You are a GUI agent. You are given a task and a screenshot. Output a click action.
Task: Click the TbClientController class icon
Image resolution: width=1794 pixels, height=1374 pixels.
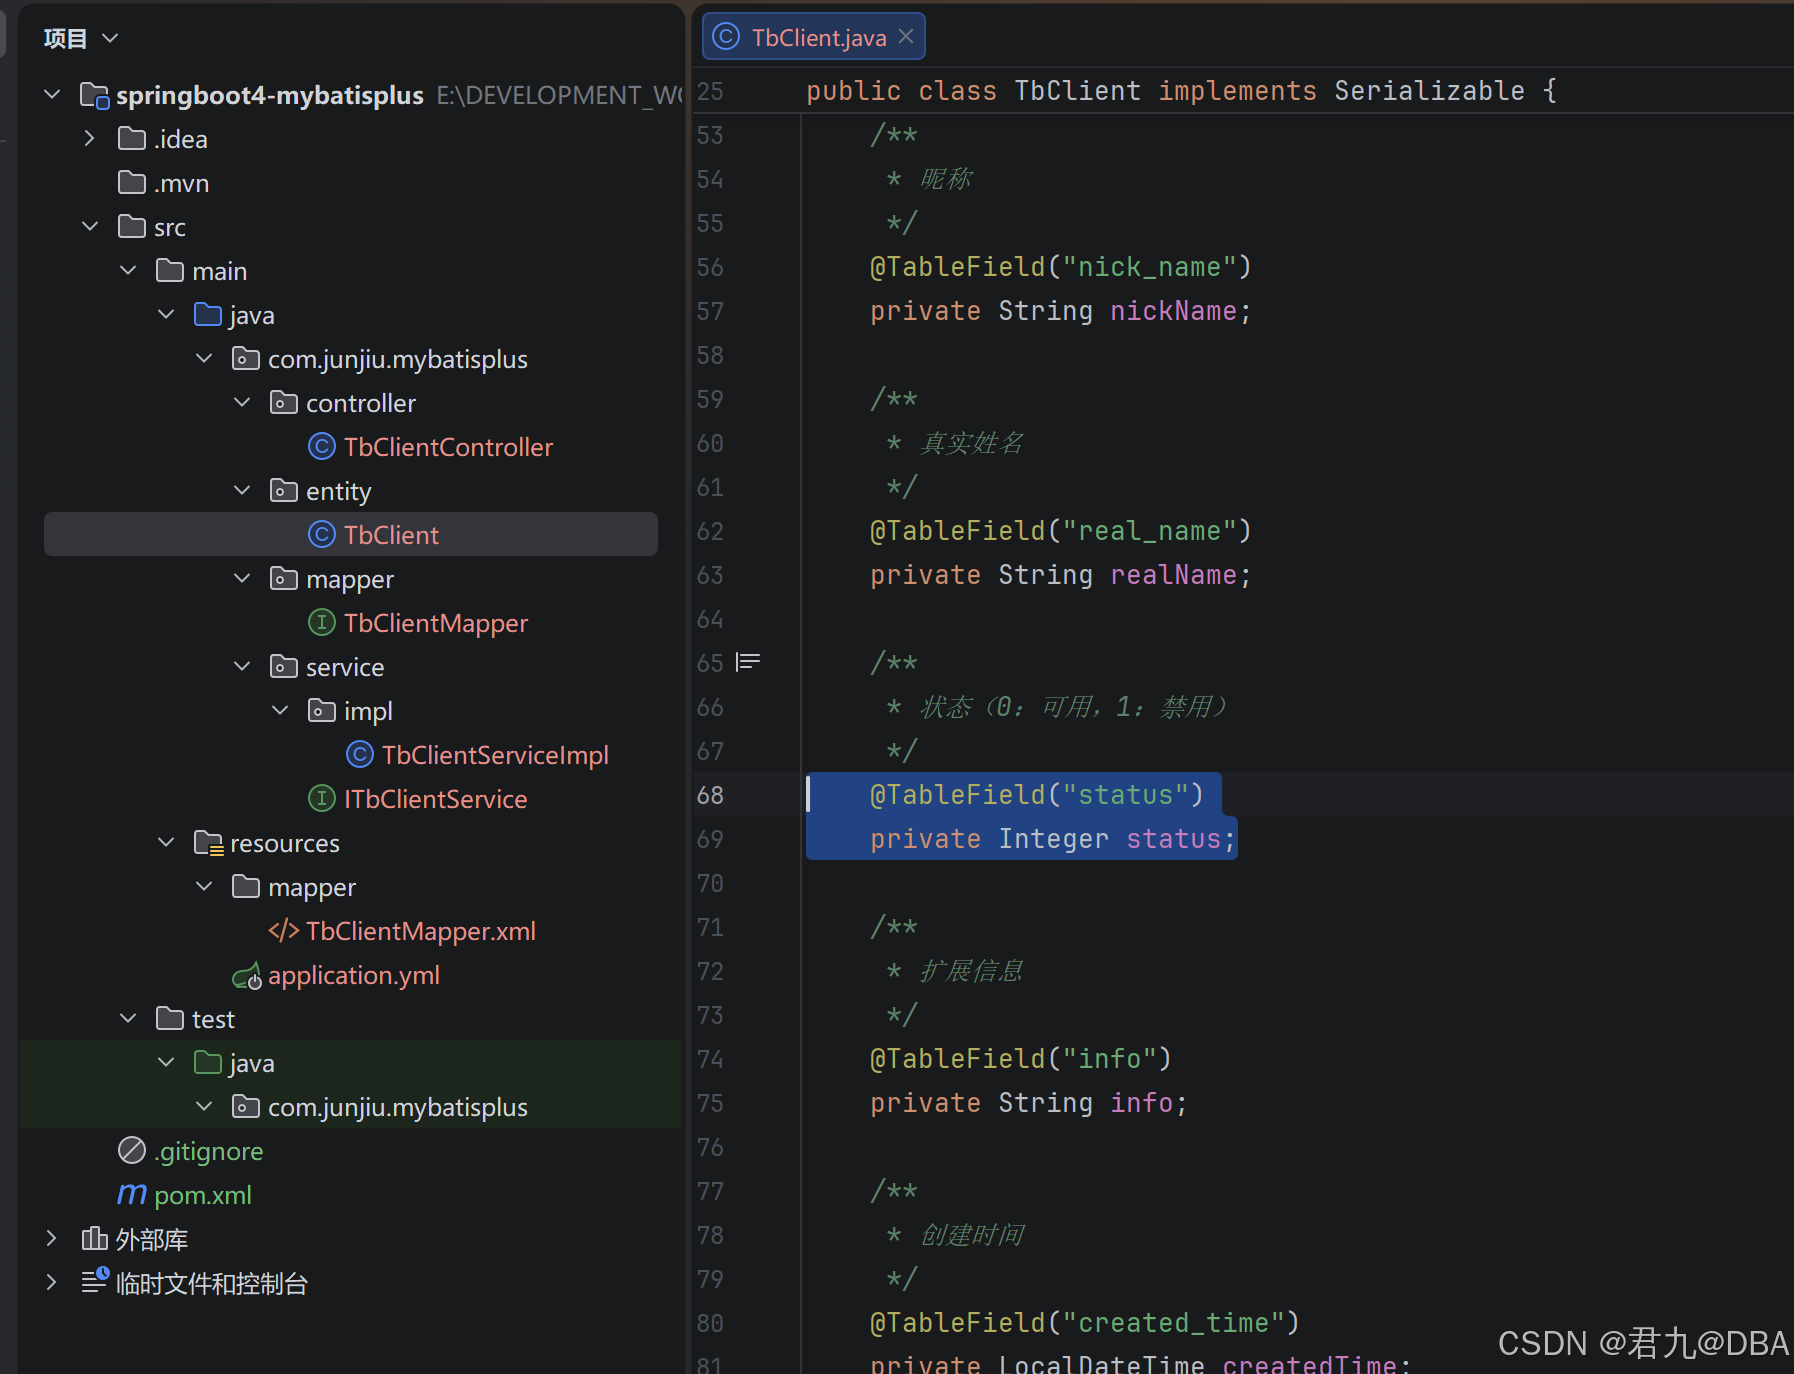click(321, 446)
